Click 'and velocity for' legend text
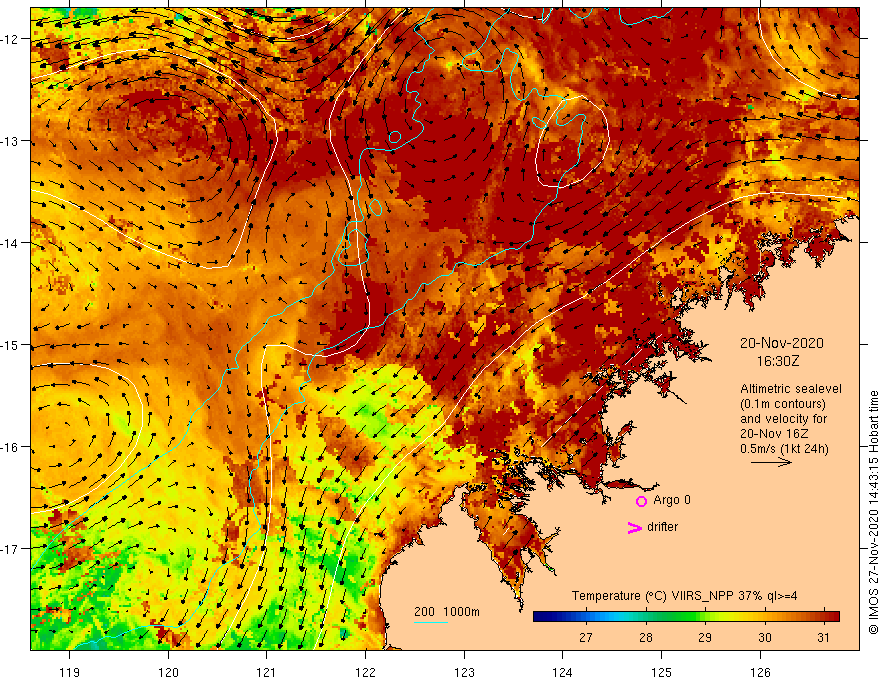Image resolution: width=880 pixels, height=680 pixels. (783, 419)
